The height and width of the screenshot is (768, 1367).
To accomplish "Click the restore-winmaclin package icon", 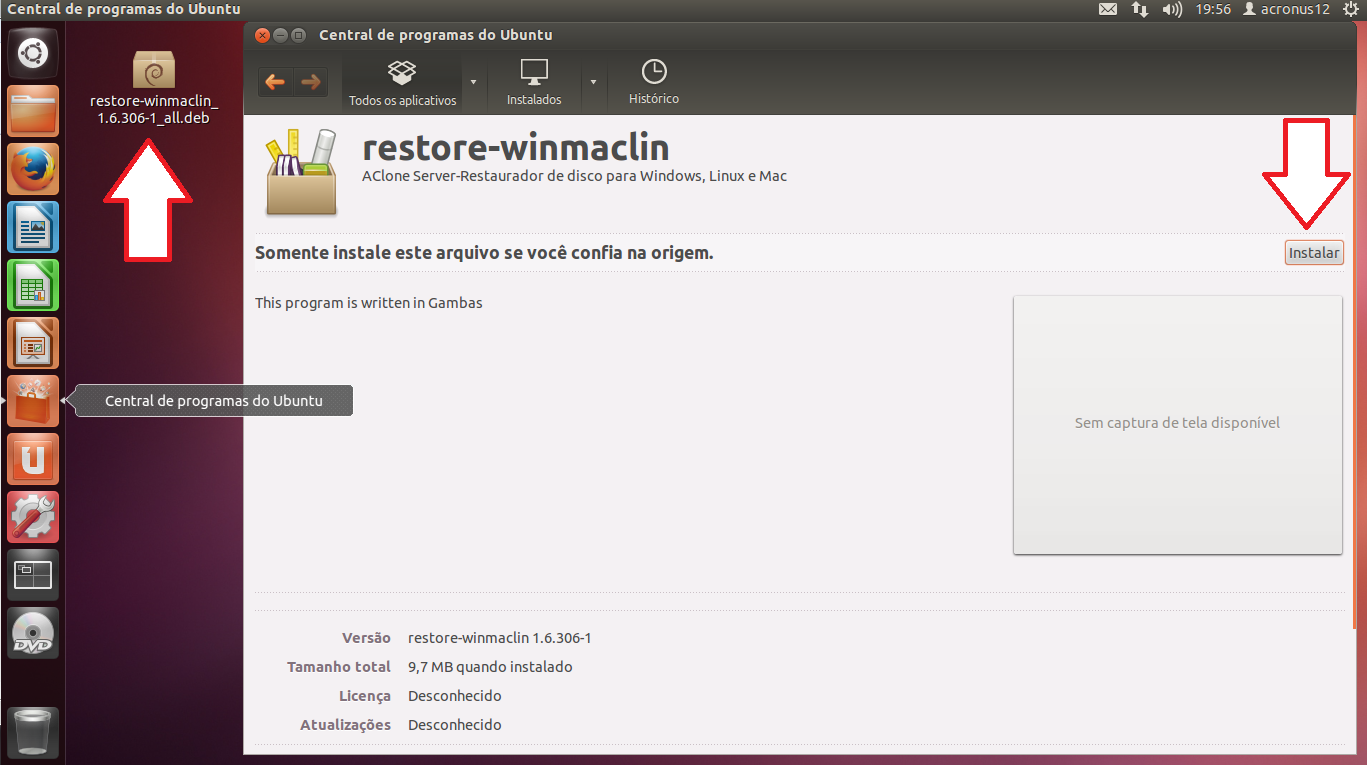I will point(302,172).
